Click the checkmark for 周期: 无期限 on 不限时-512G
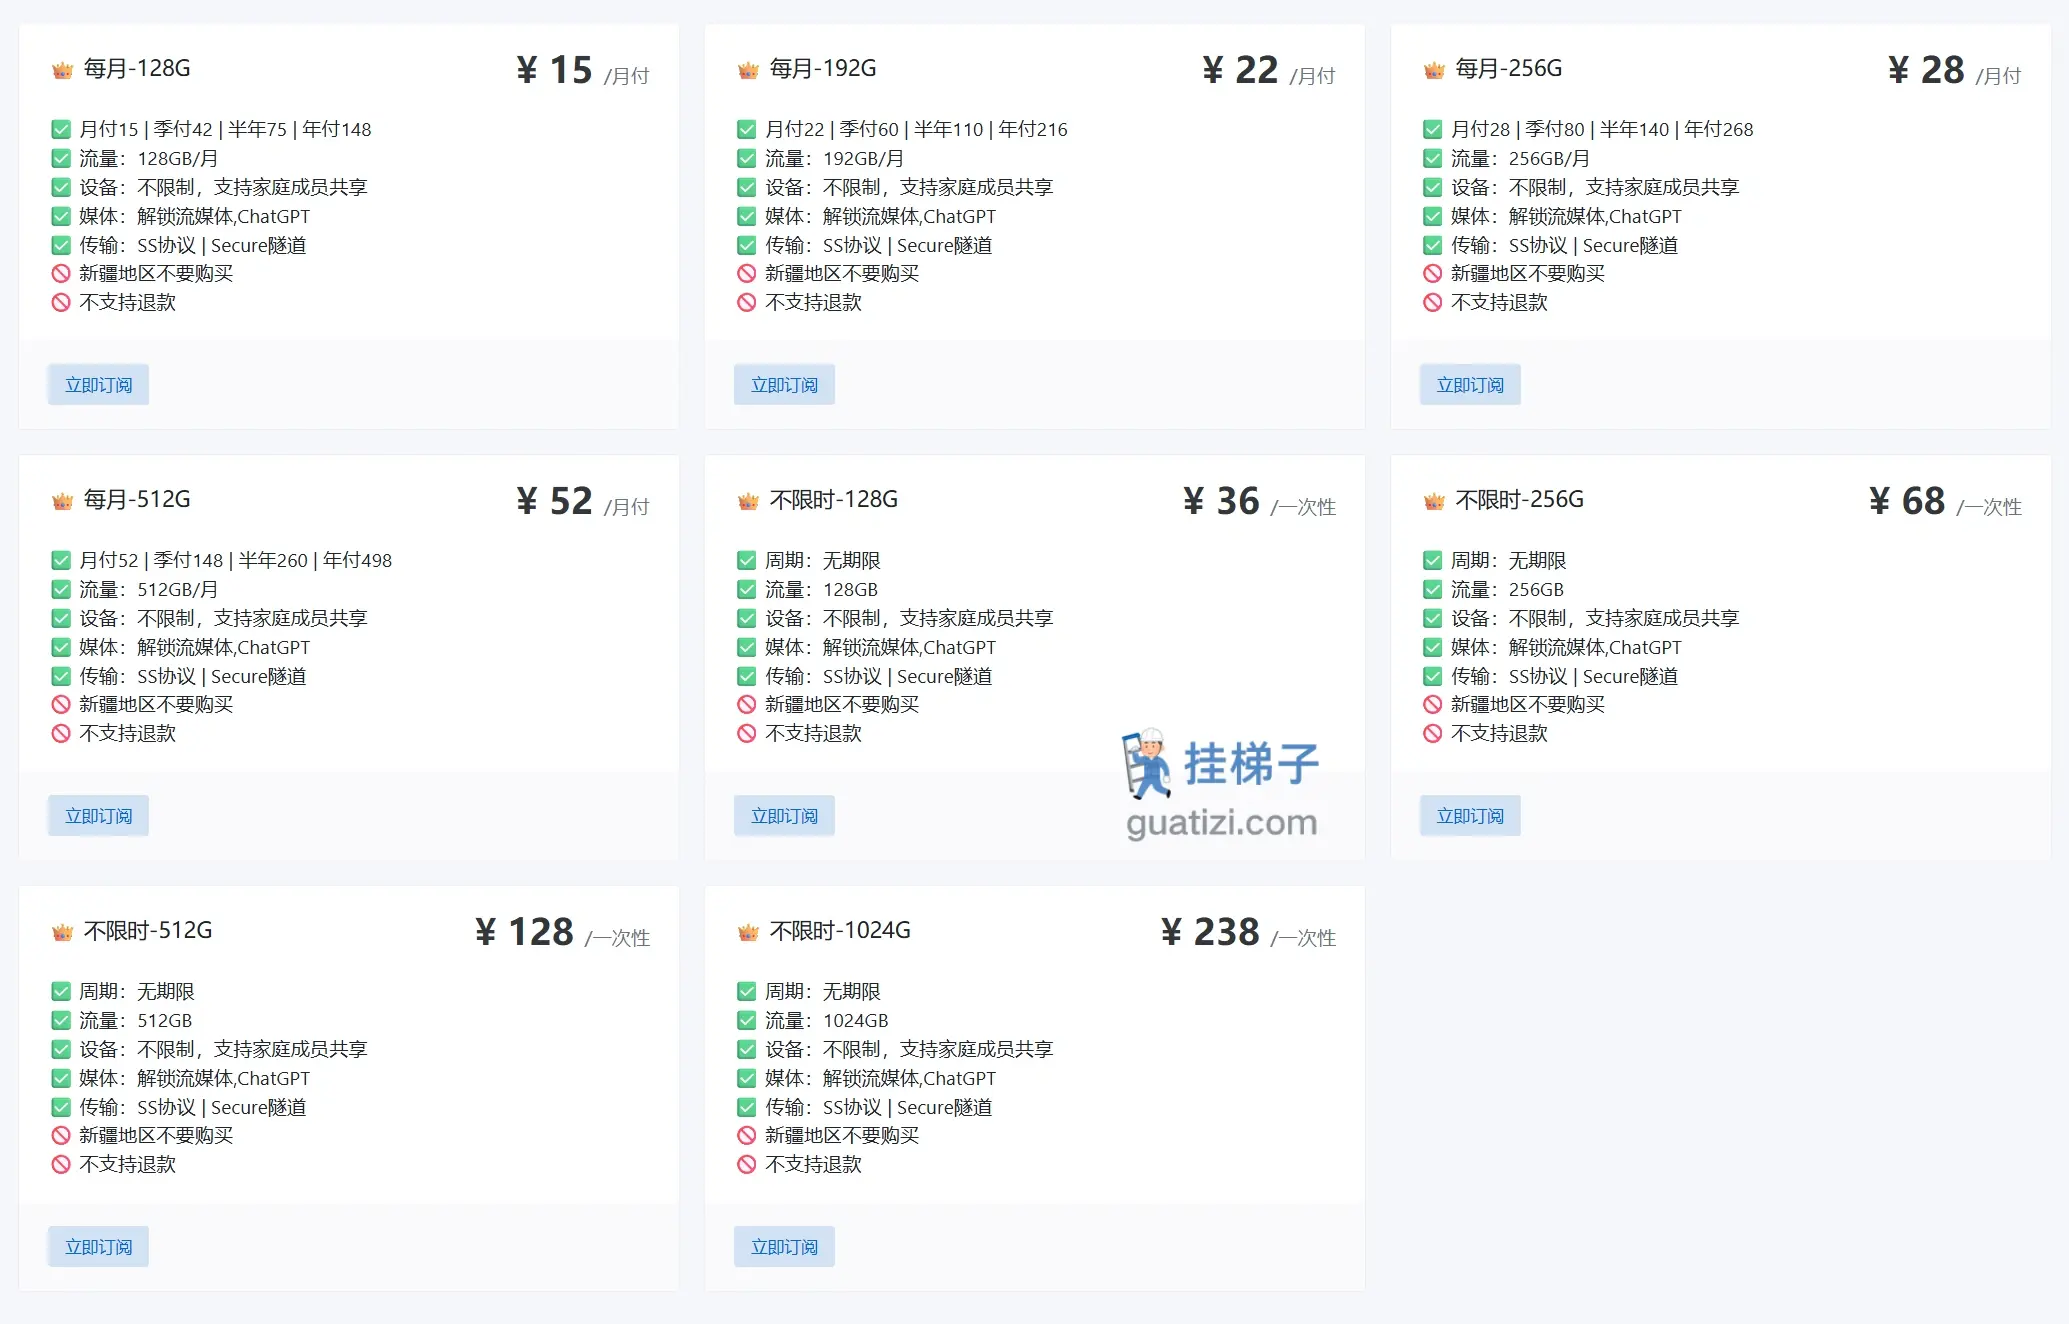 pyautogui.click(x=61, y=991)
